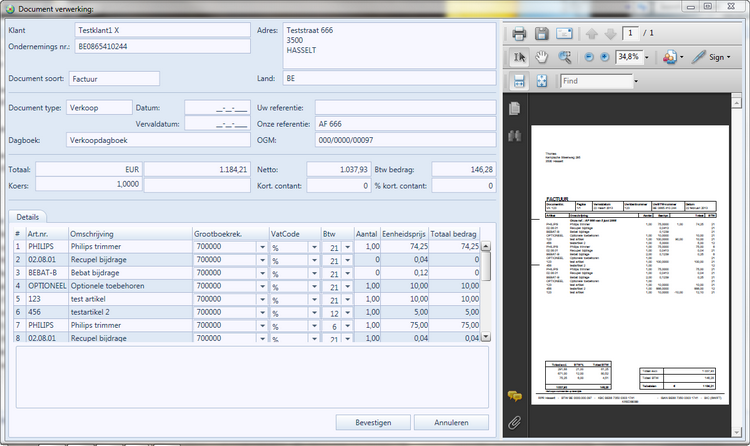Open the comments panel speech bubble icon

click(x=515, y=396)
